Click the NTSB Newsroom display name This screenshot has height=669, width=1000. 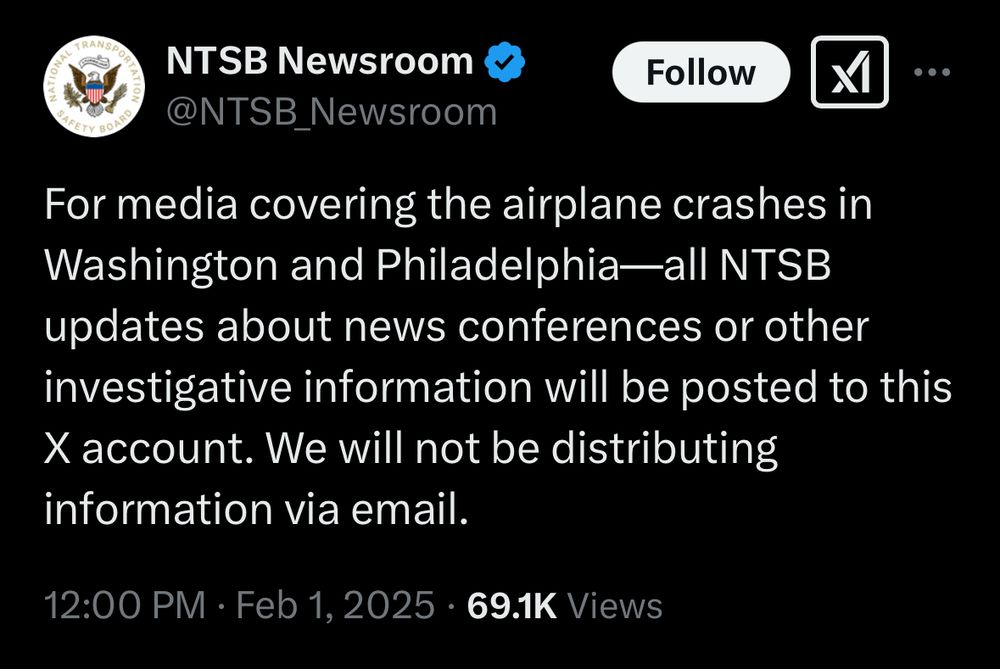pos(320,60)
